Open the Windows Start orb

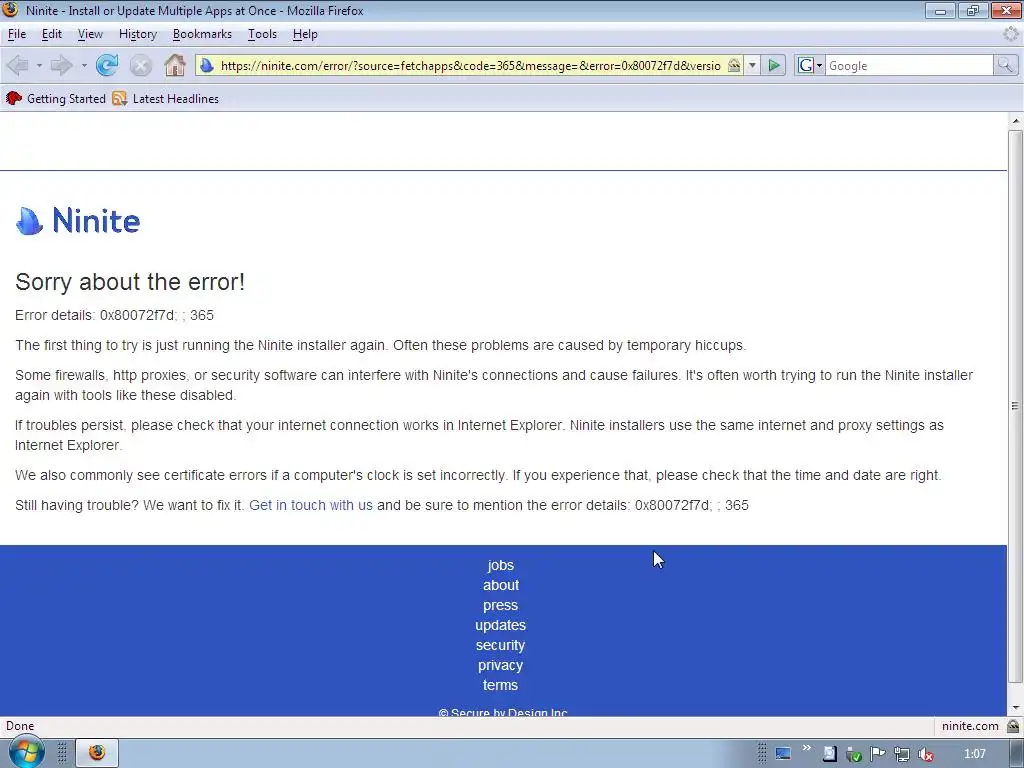pos(26,752)
